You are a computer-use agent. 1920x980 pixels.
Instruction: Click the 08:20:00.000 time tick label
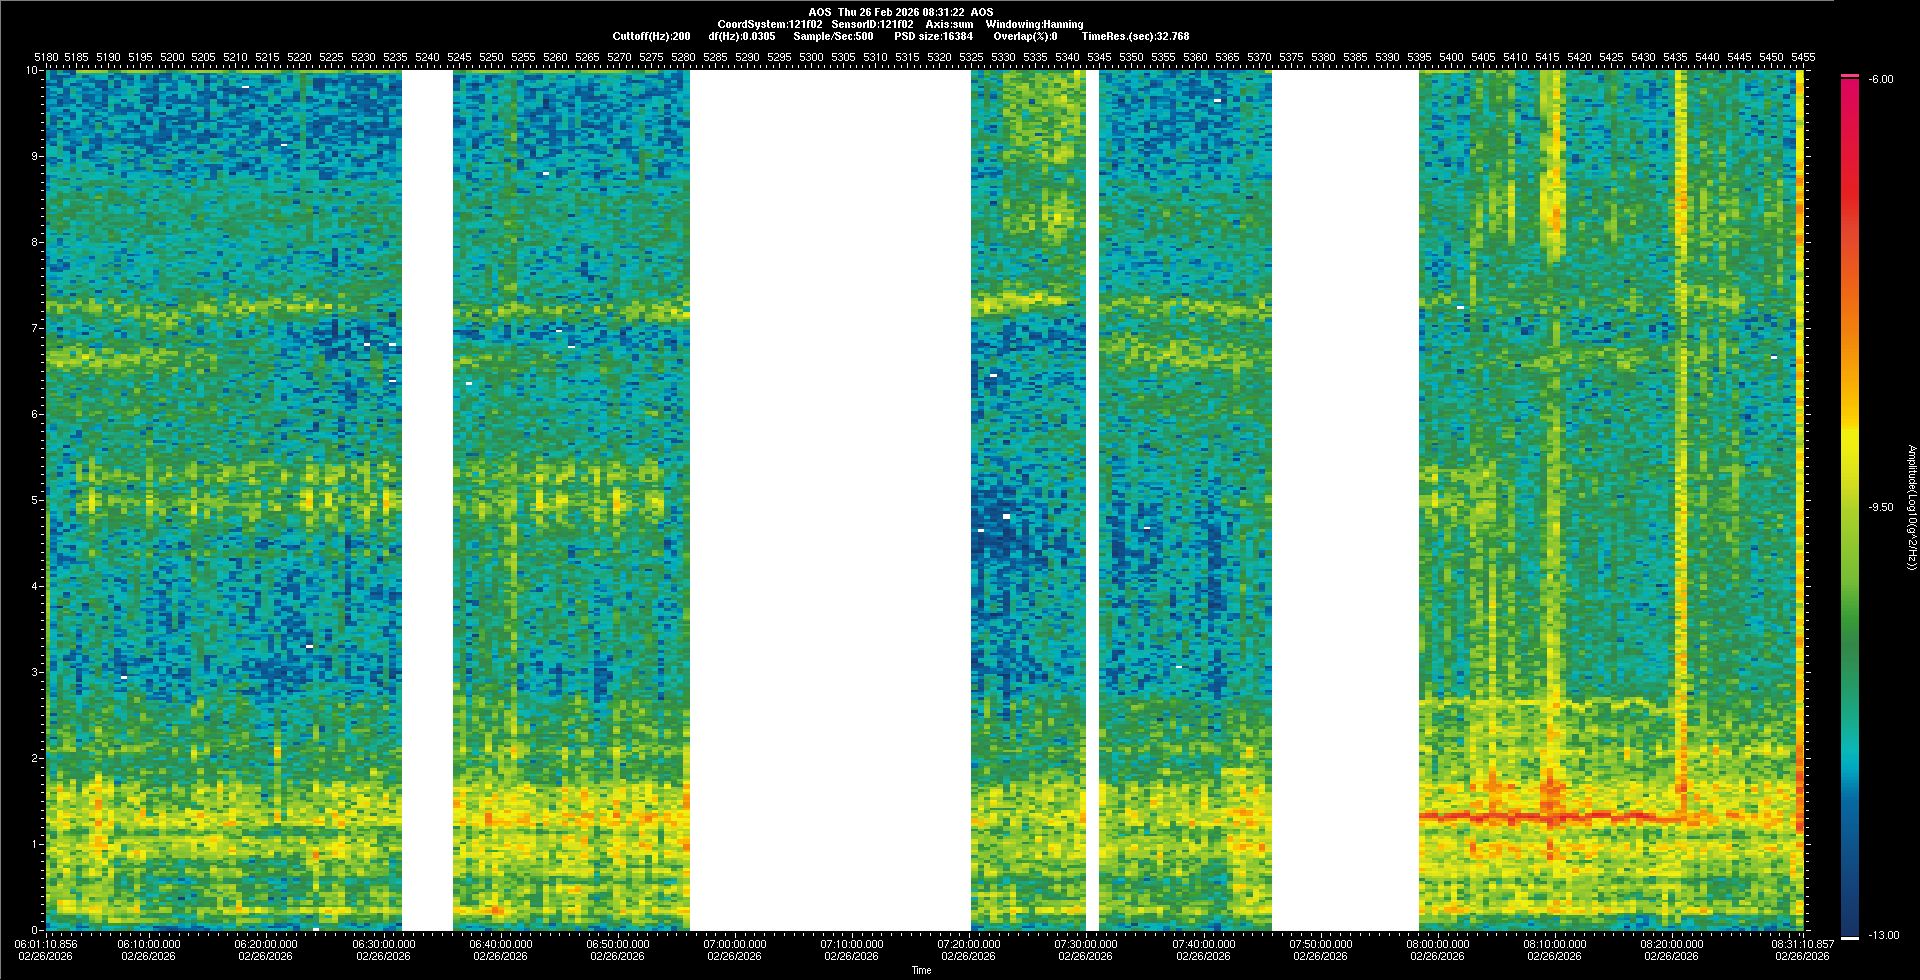click(1671, 943)
